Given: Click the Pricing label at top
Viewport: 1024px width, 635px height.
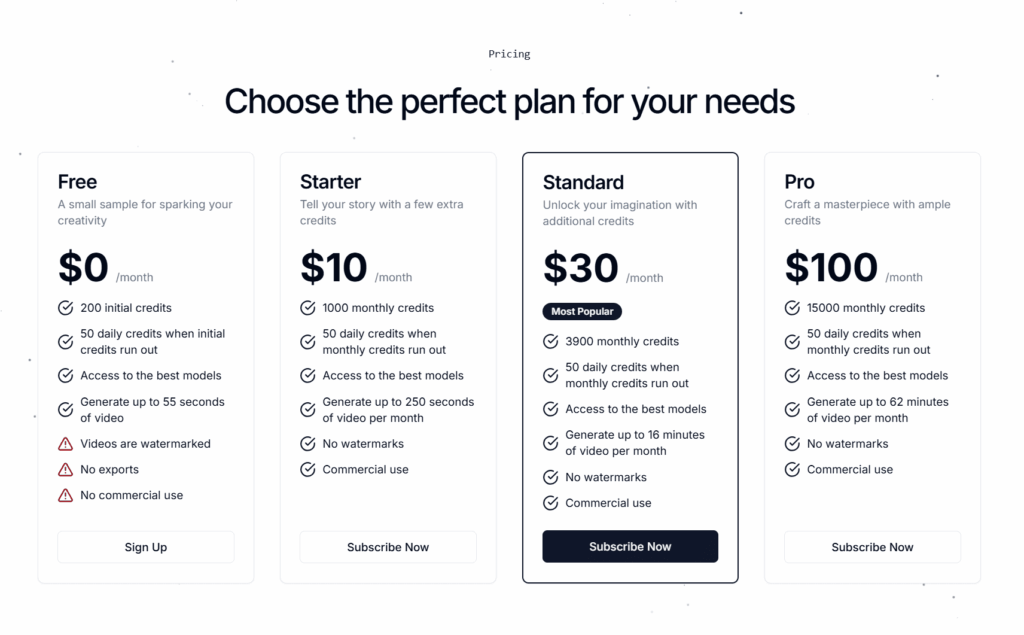Looking at the screenshot, I should pos(509,54).
